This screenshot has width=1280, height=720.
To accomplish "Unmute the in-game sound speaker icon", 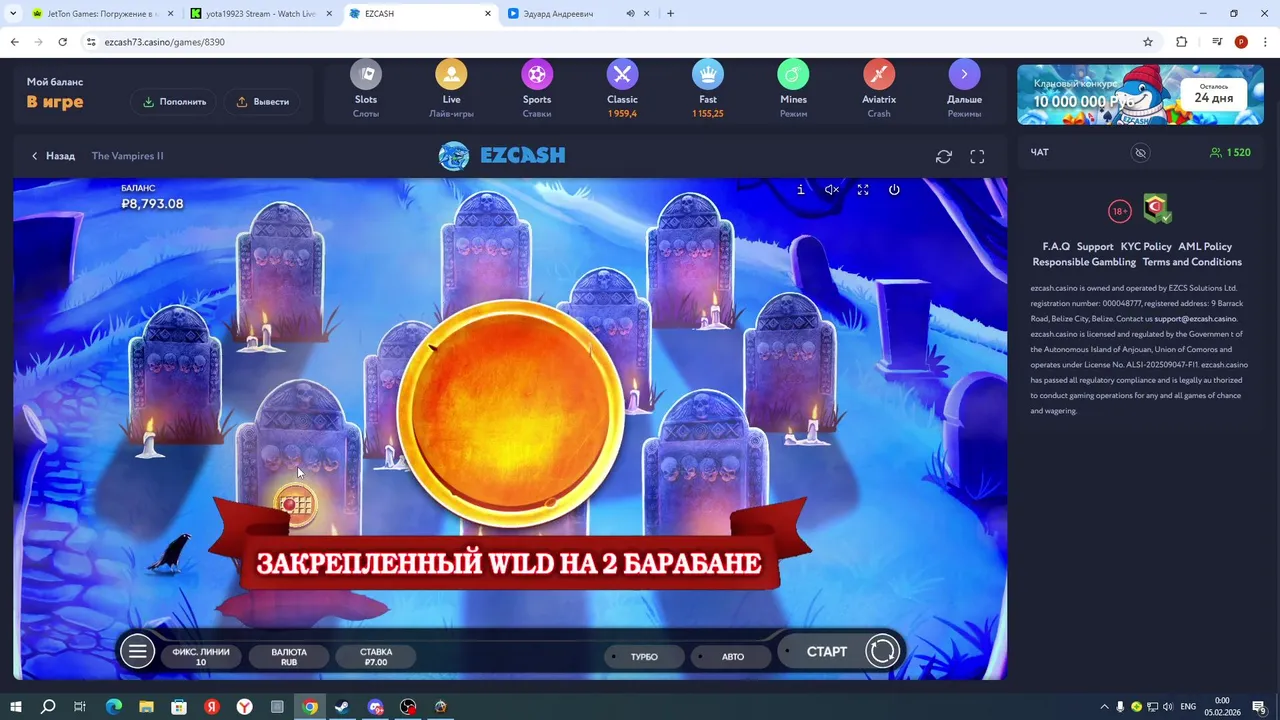I will 831,190.
